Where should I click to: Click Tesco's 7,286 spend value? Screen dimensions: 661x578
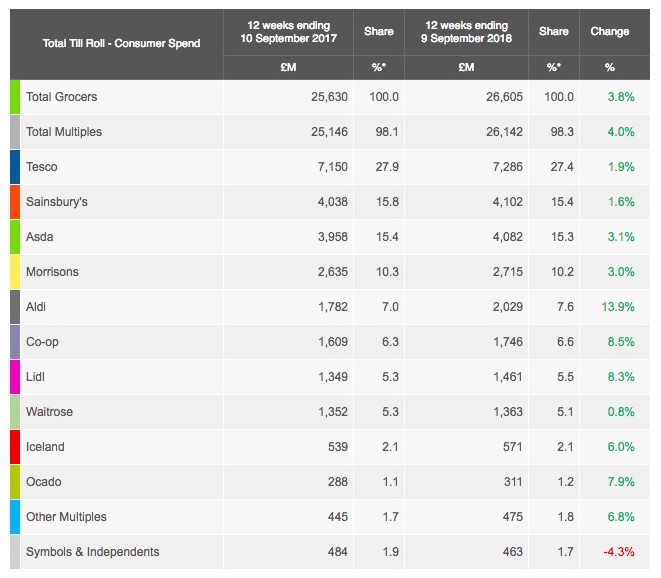[508, 167]
